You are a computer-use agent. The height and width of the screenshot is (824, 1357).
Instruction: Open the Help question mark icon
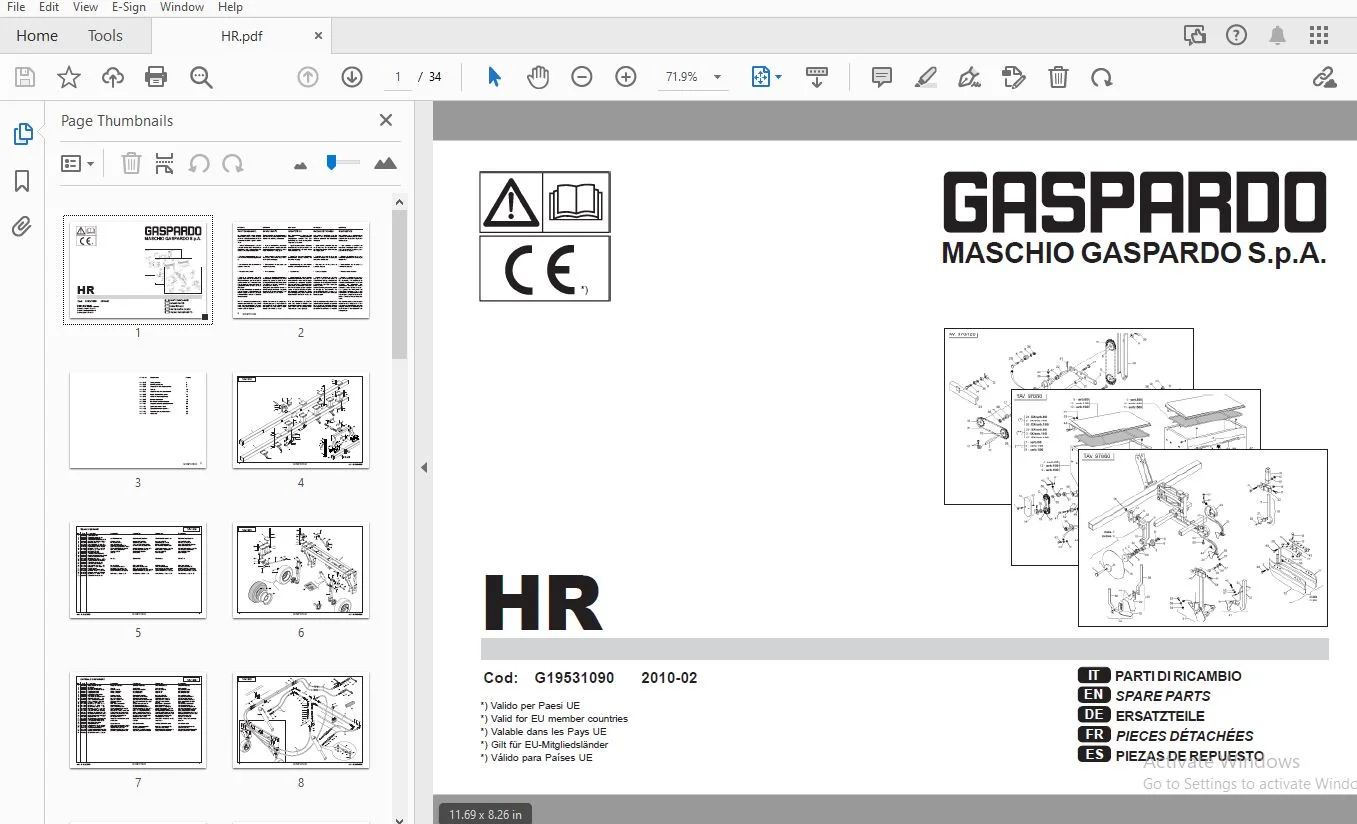point(1237,36)
